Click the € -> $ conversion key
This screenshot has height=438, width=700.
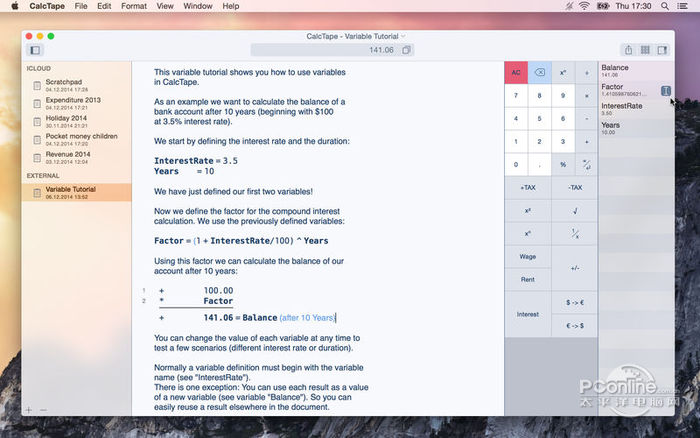(x=575, y=326)
